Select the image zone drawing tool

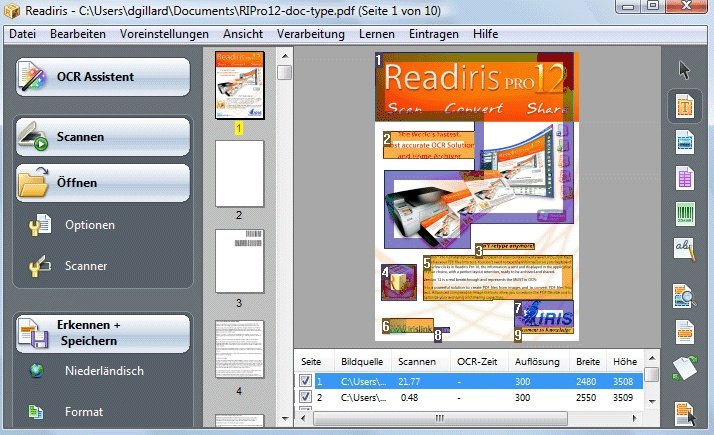pyautogui.click(x=685, y=142)
